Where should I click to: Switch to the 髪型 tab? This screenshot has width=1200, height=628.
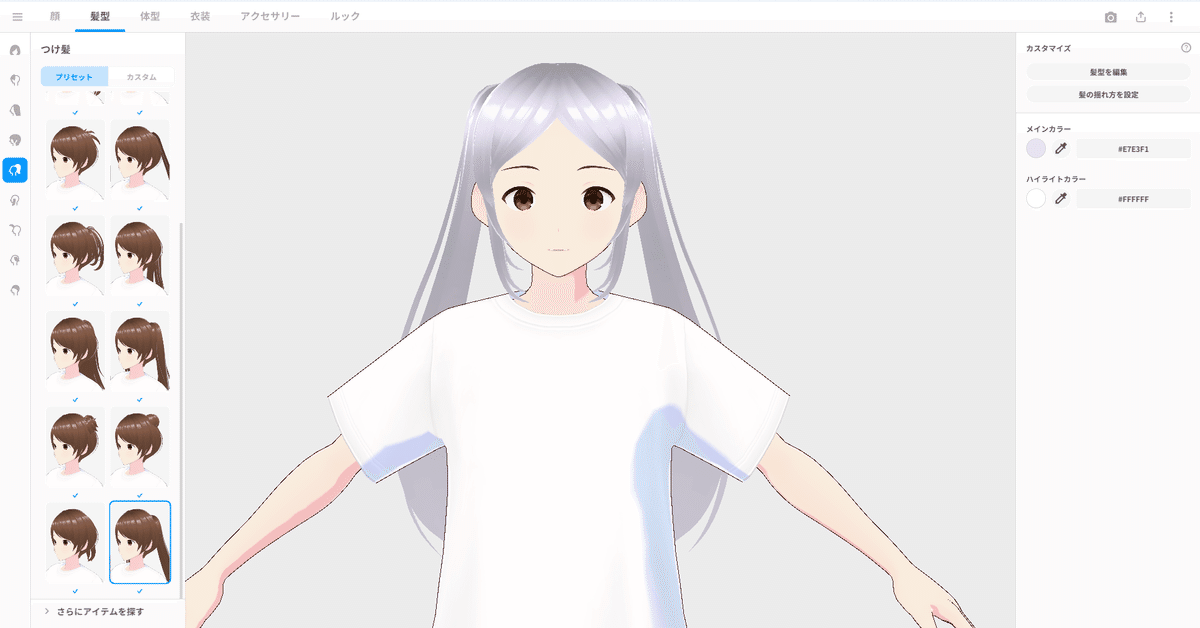[x=100, y=17]
